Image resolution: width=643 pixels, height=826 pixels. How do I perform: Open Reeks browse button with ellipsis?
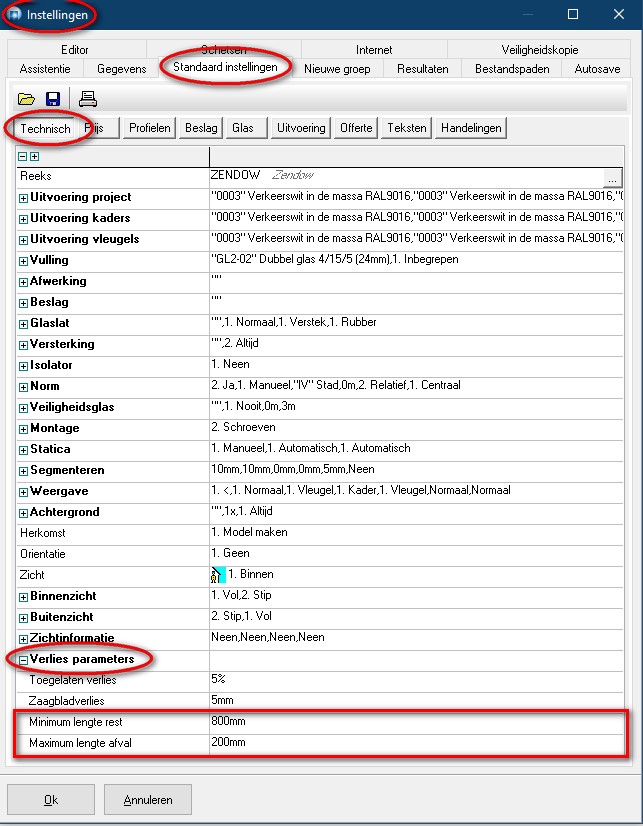point(612,179)
